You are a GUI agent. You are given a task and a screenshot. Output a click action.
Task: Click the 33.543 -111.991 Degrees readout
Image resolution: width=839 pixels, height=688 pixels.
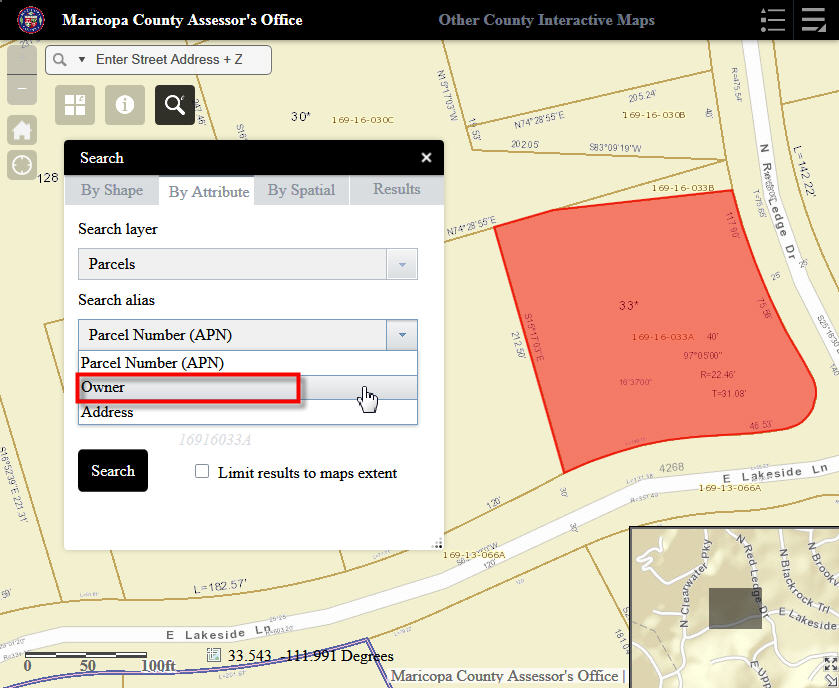(x=311, y=656)
